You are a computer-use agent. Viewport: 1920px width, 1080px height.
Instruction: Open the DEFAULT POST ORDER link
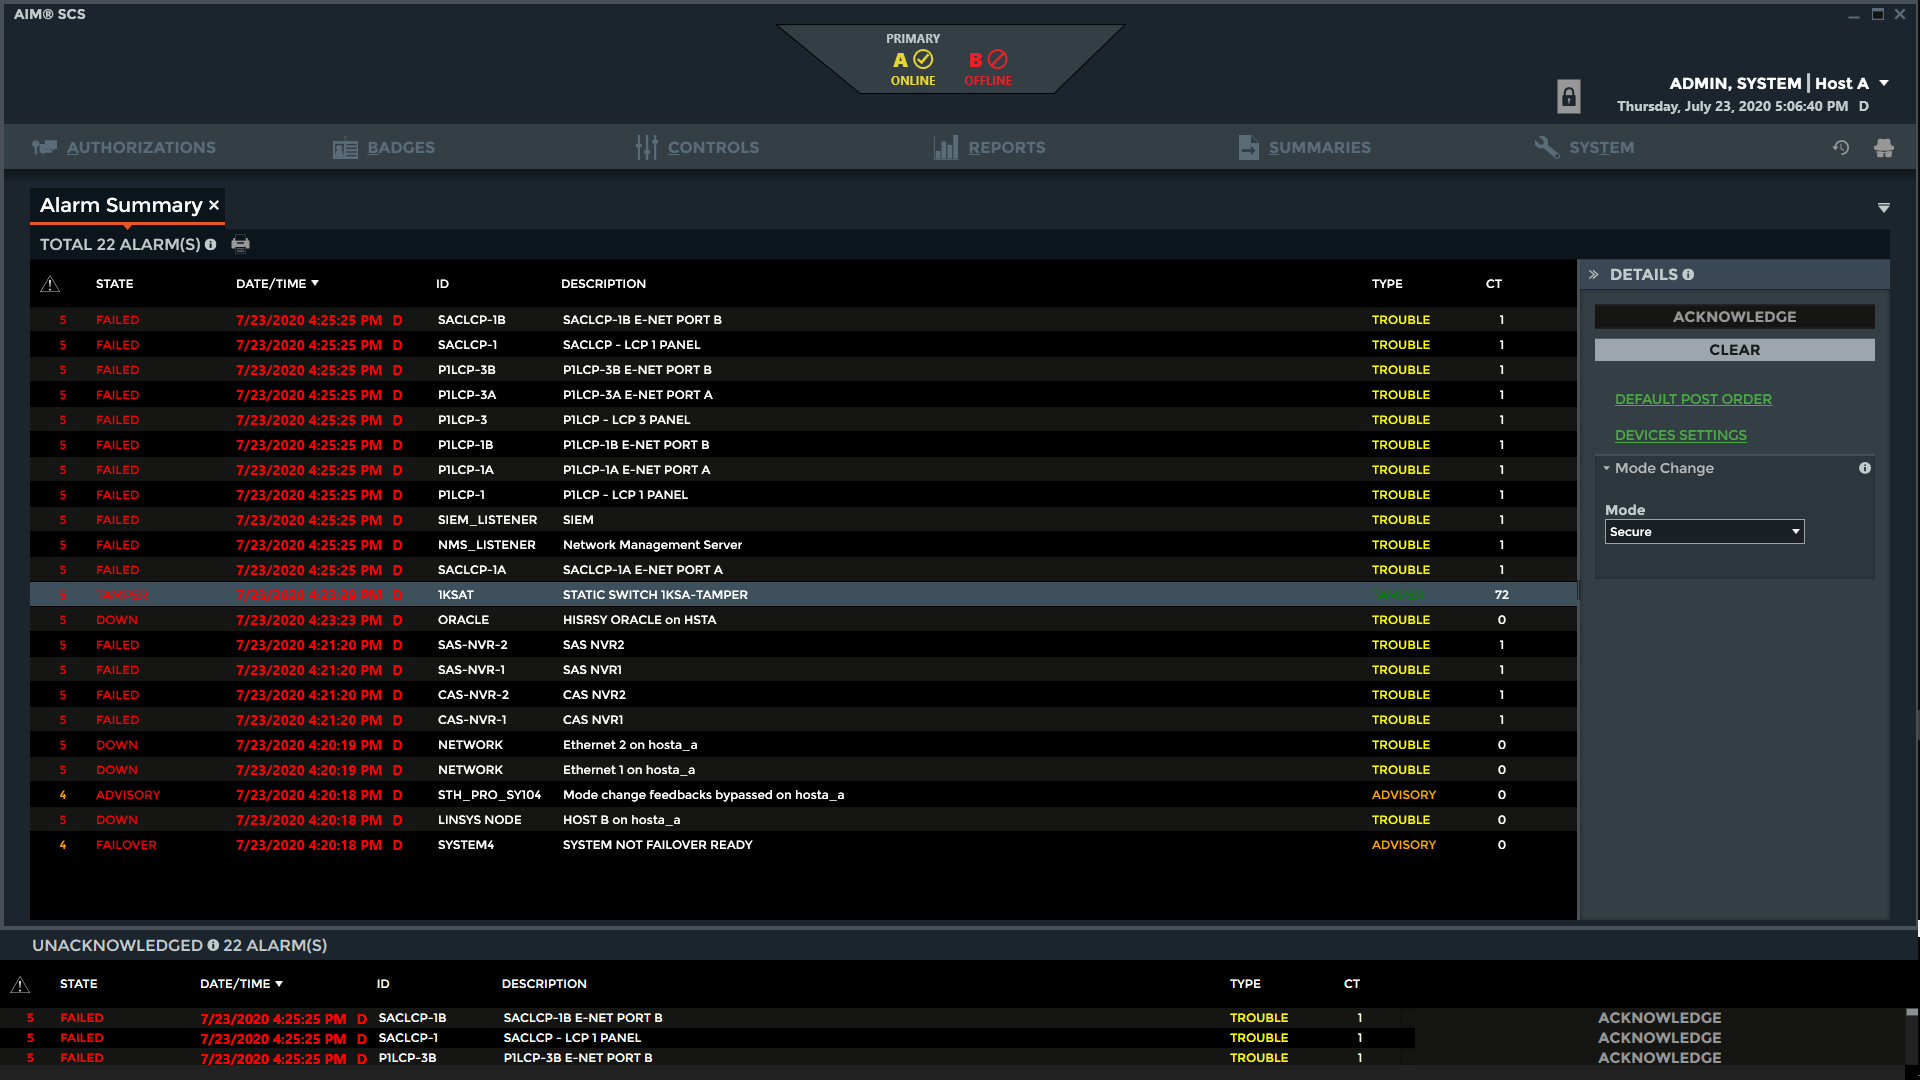pyautogui.click(x=1693, y=399)
